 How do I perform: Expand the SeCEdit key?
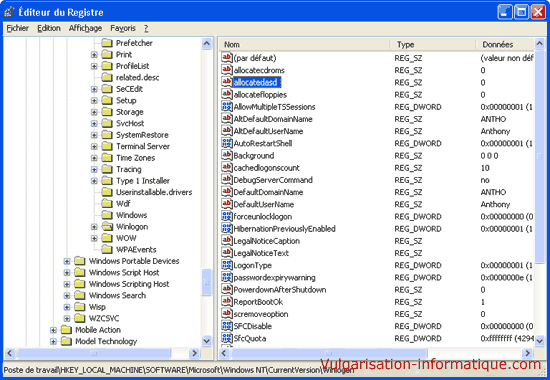click(x=94, y=89)
